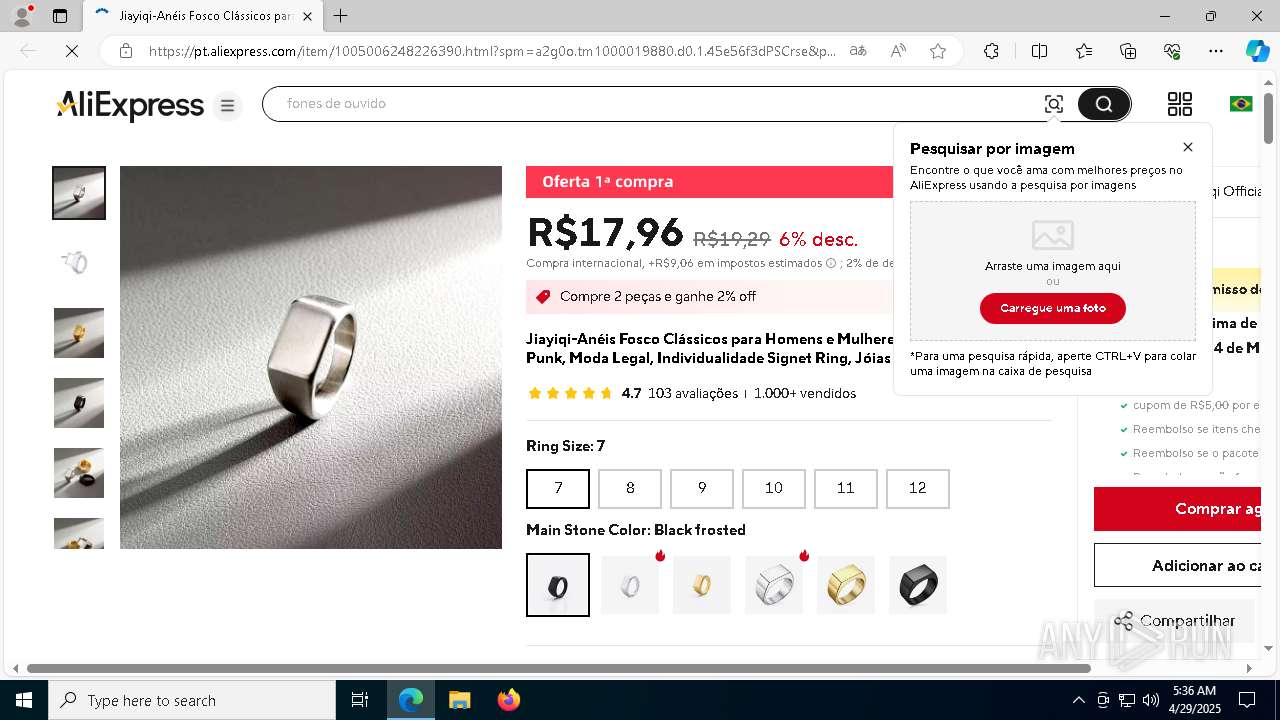This screenshot has height=720, width=1280.
Task: Open the image search camera icon
Action: (1053, 104)
